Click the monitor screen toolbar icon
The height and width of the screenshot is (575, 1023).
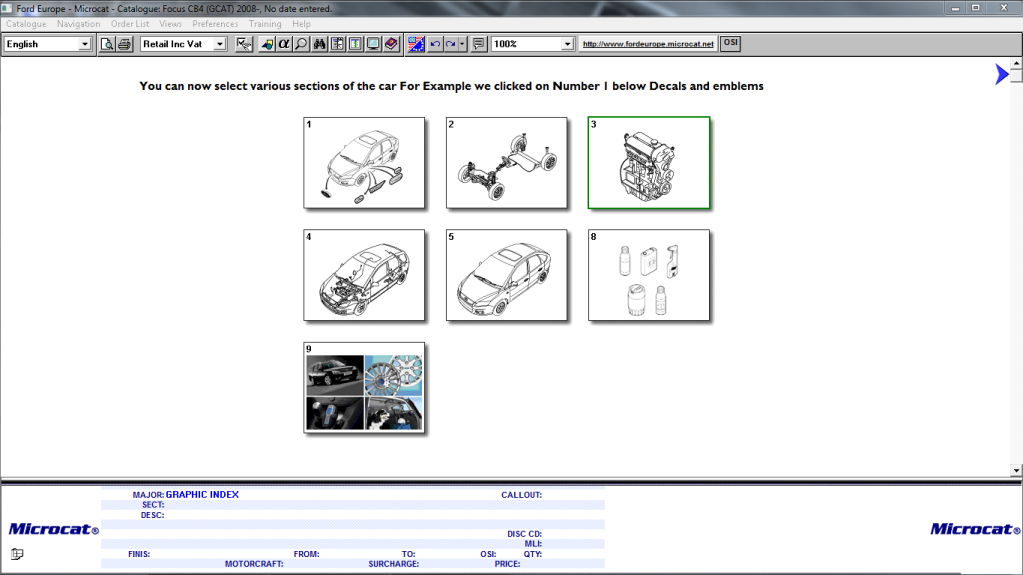373,44
